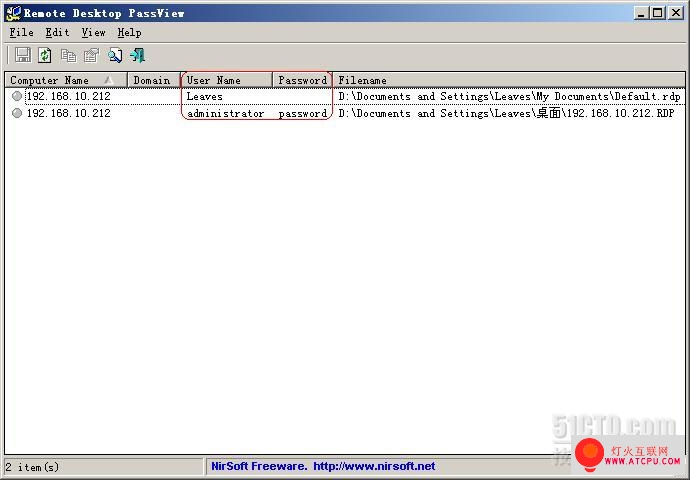Select the 192.168.10.212 cell in Leaves row
690x480 pixels.
coord(69,96)
